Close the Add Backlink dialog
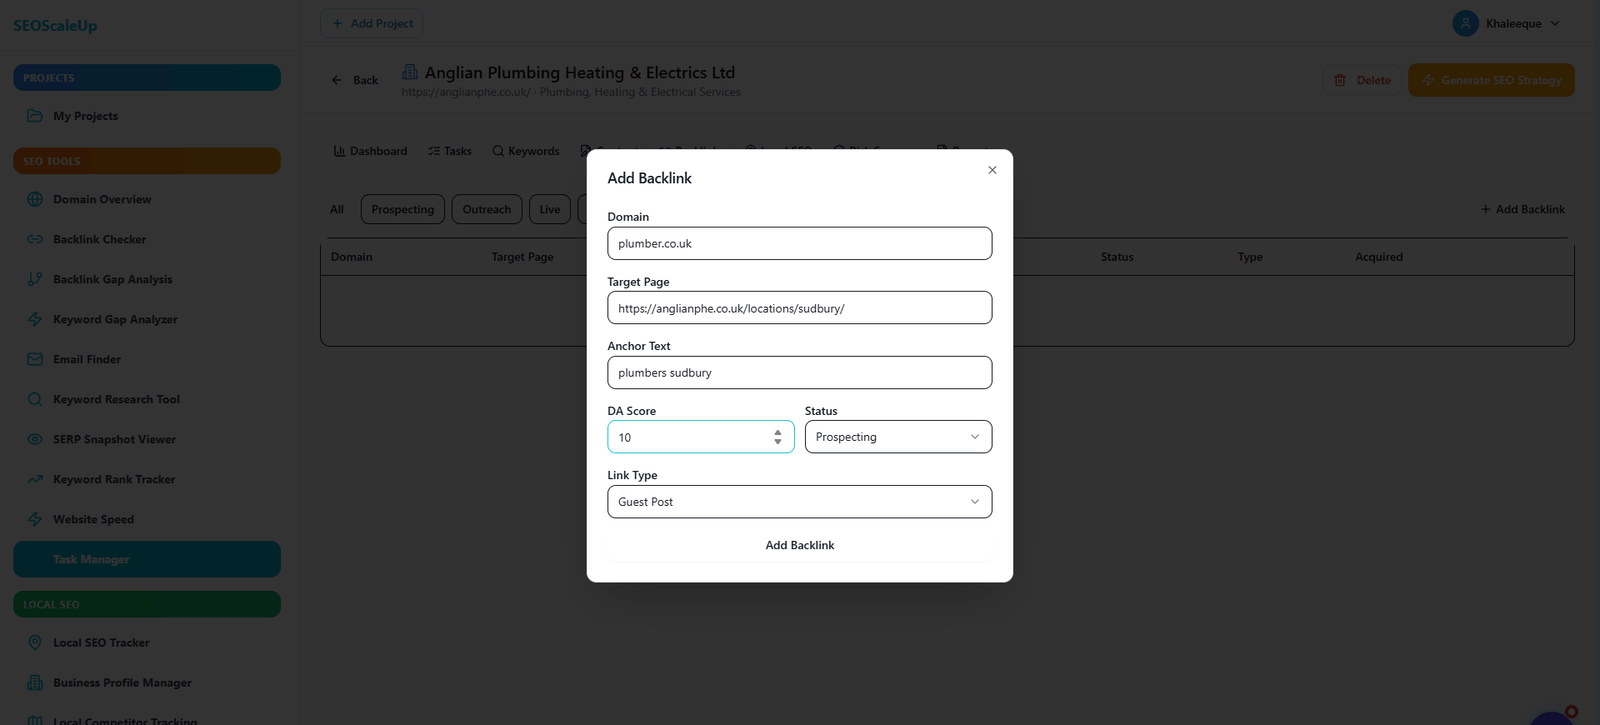The width and height of the screenshot is (1600, 725). tap(992, 170)
